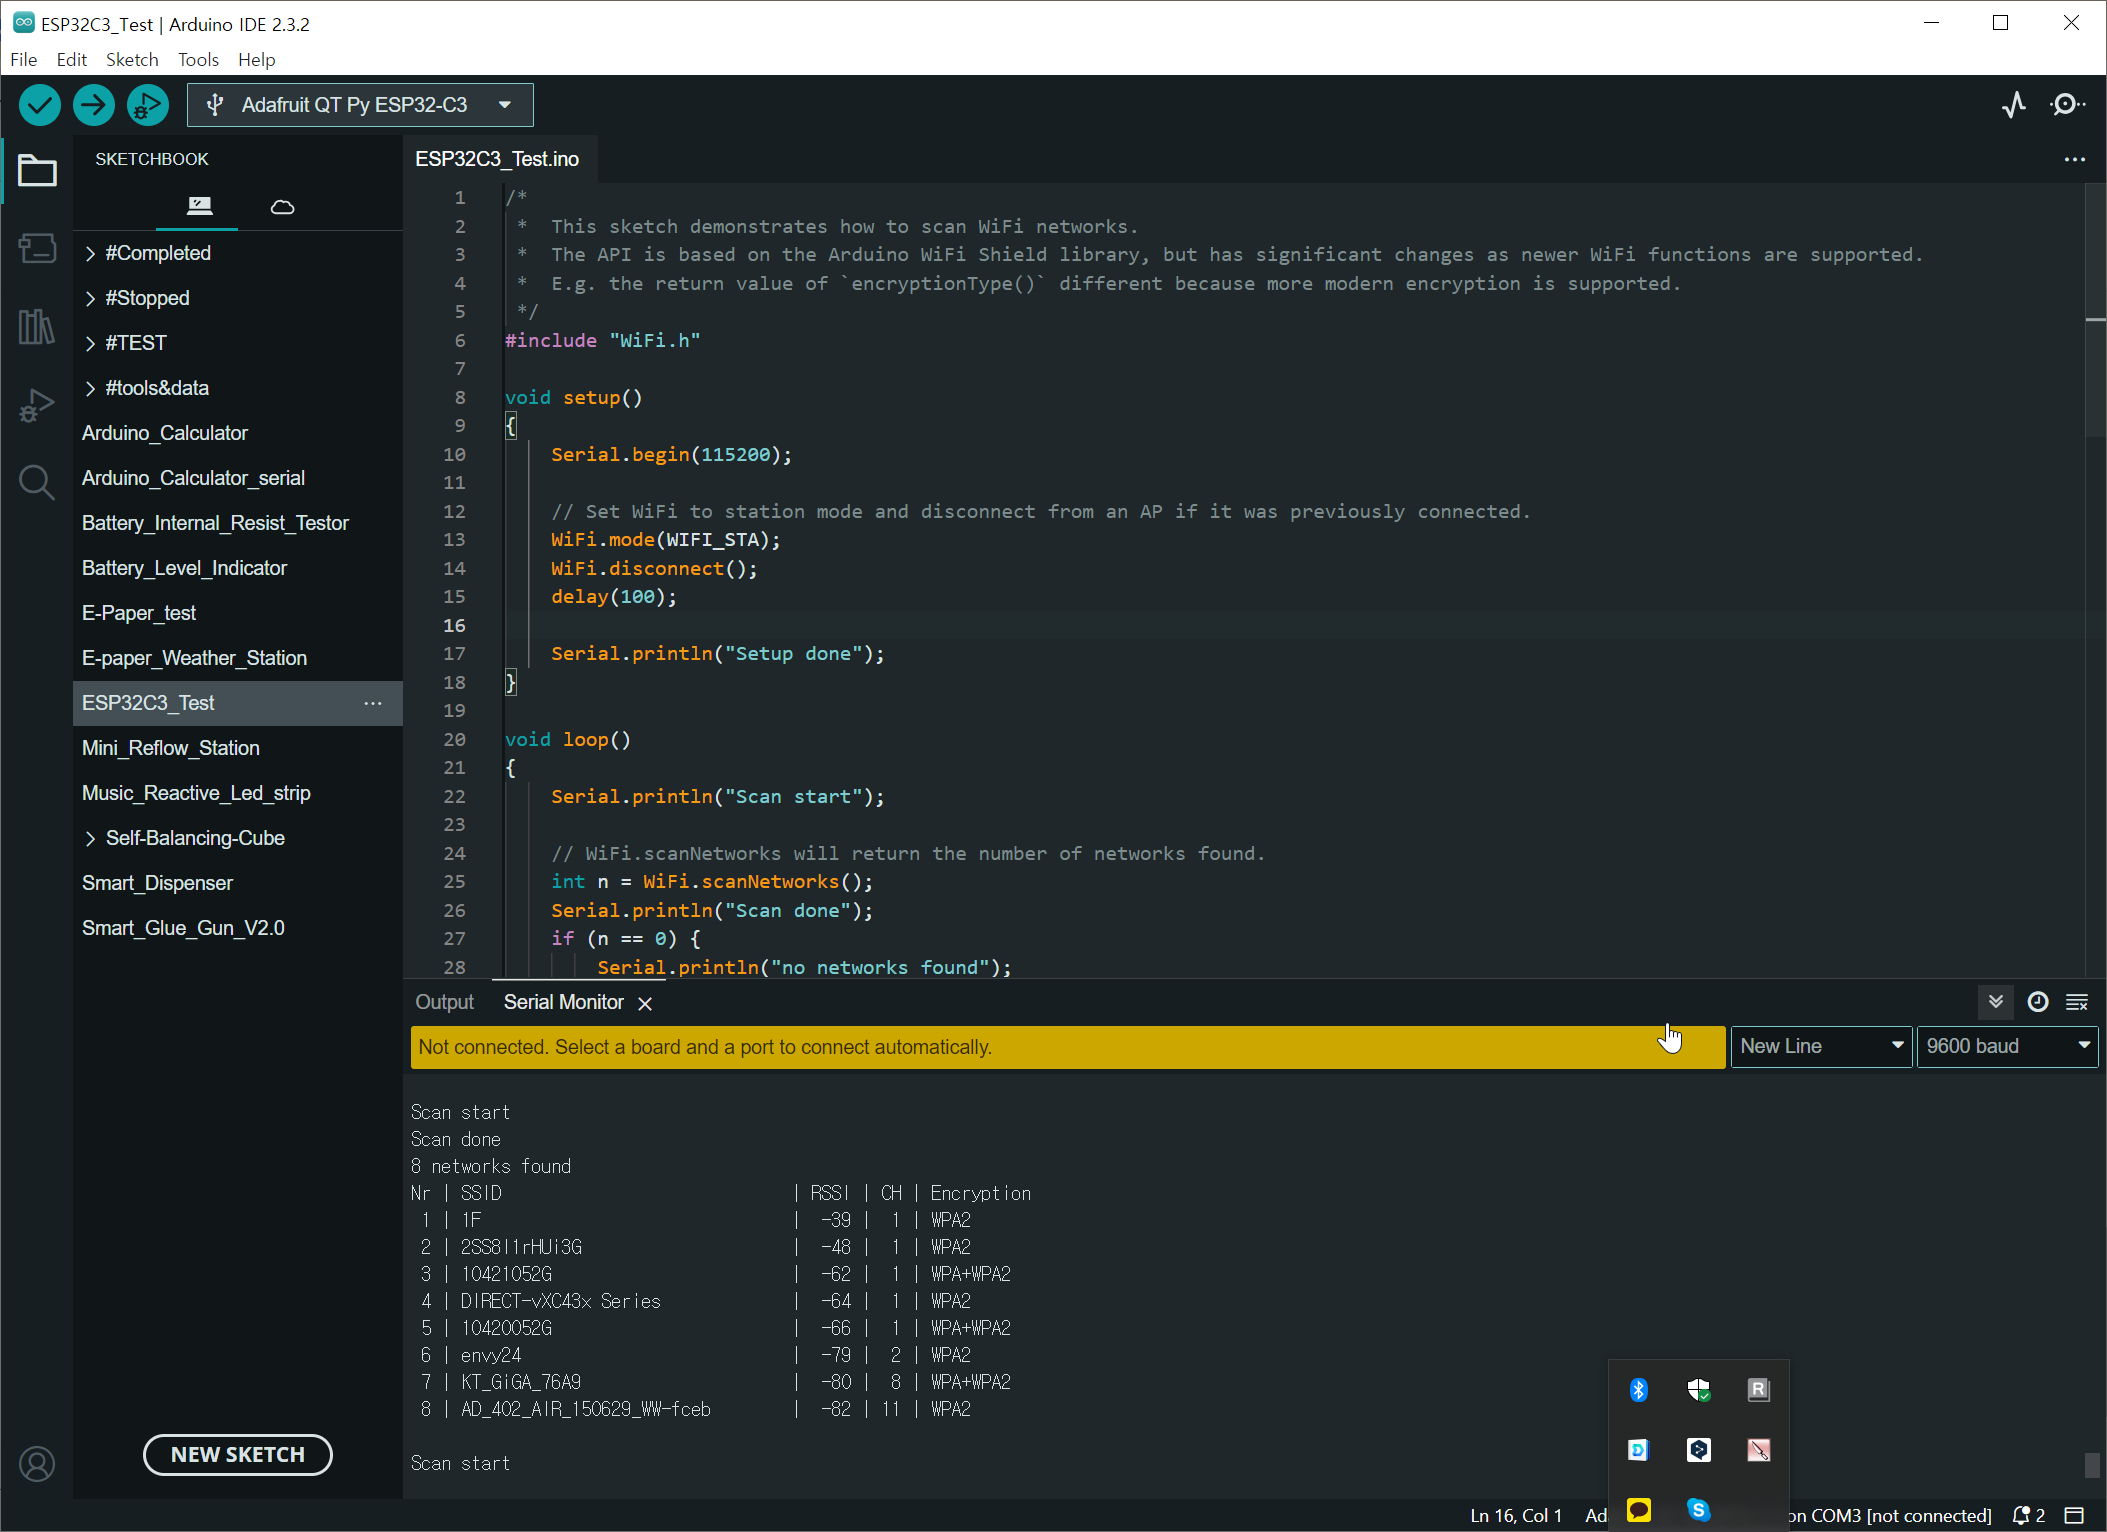
Task: Click the notifications bell in status bar
Action: coord(2027,1515)
